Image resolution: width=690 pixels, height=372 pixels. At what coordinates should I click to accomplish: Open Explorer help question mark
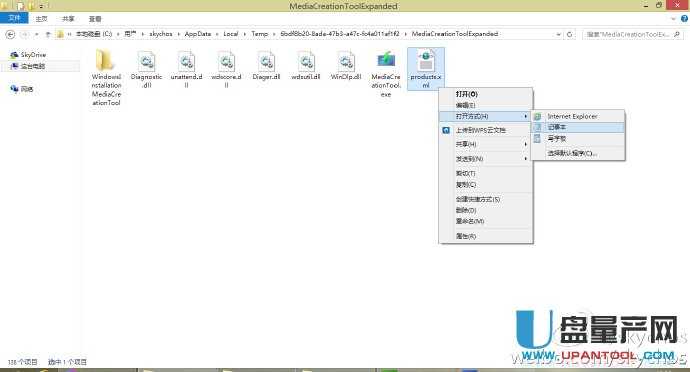pyautogui.click(x=684, y=18)
